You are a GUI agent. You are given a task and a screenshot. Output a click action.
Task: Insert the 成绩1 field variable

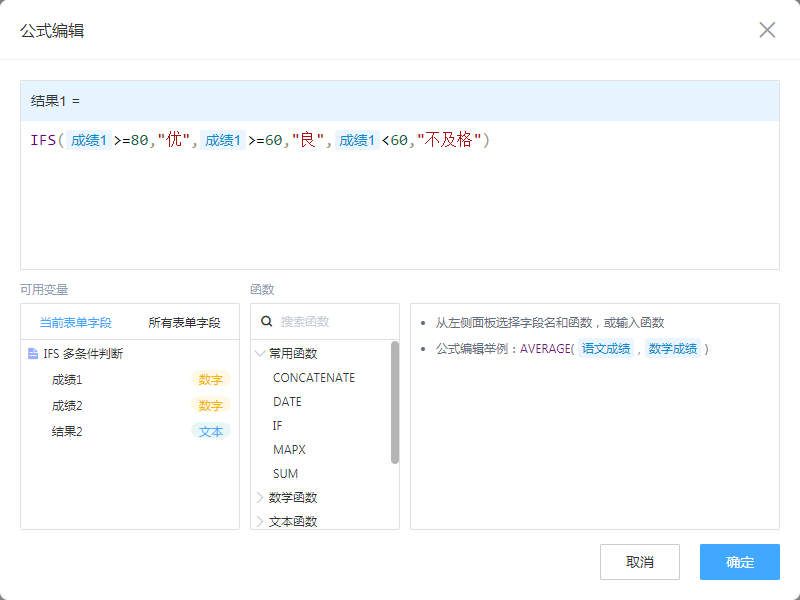tap(67, 380)
